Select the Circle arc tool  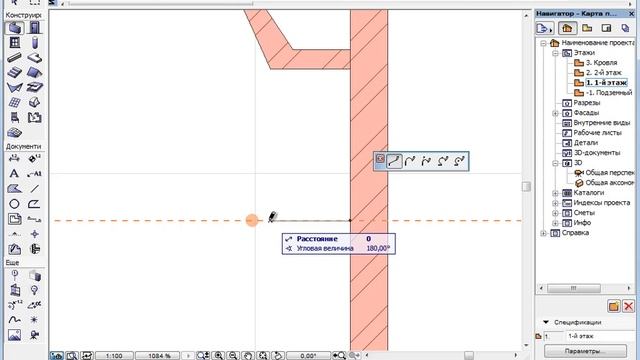[15, 204]
